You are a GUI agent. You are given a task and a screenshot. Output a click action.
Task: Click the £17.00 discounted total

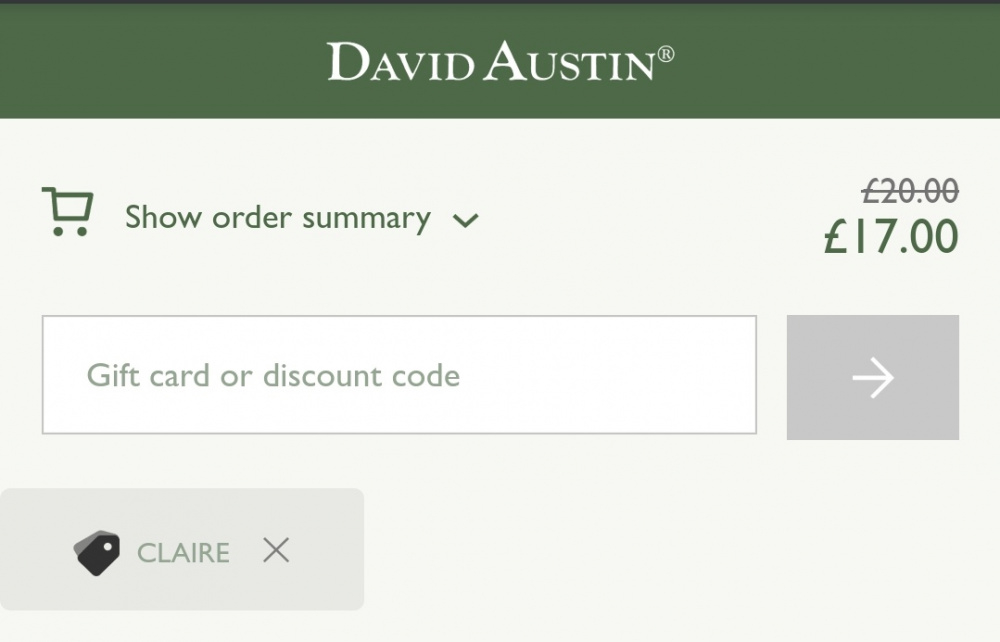click(x=891, y=237)
